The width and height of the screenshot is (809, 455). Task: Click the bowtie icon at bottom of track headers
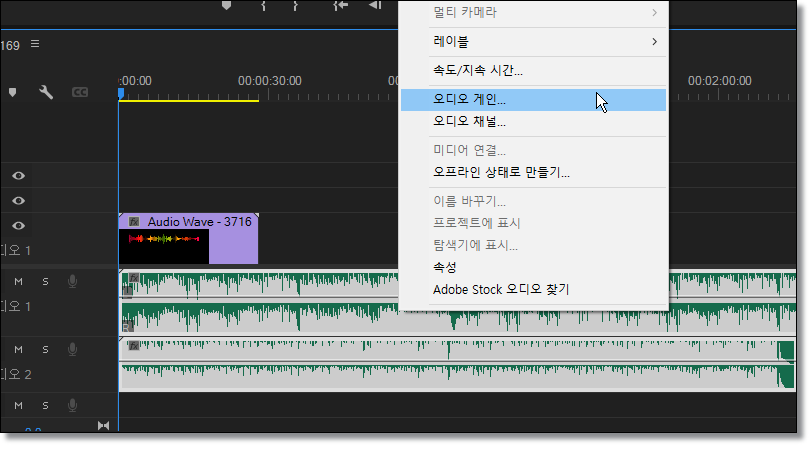pos(103,426)
